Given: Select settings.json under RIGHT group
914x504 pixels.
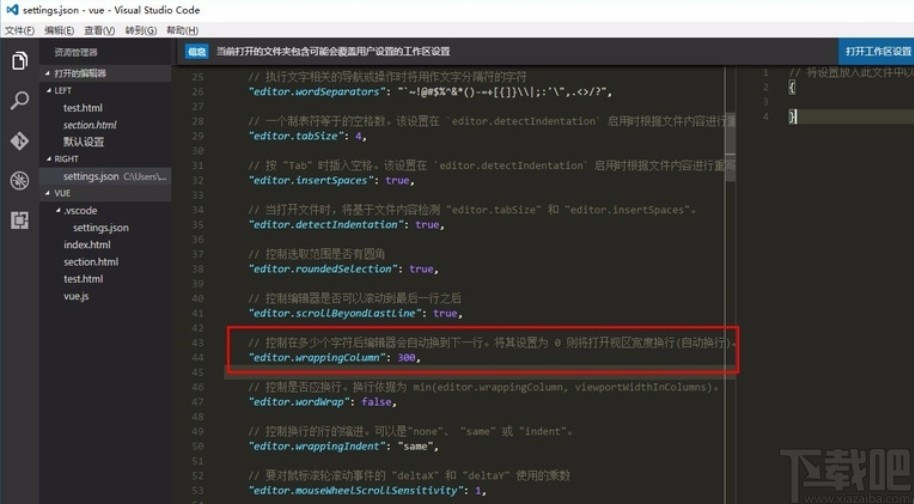Looking at the screenshot, I should (105, 176).
